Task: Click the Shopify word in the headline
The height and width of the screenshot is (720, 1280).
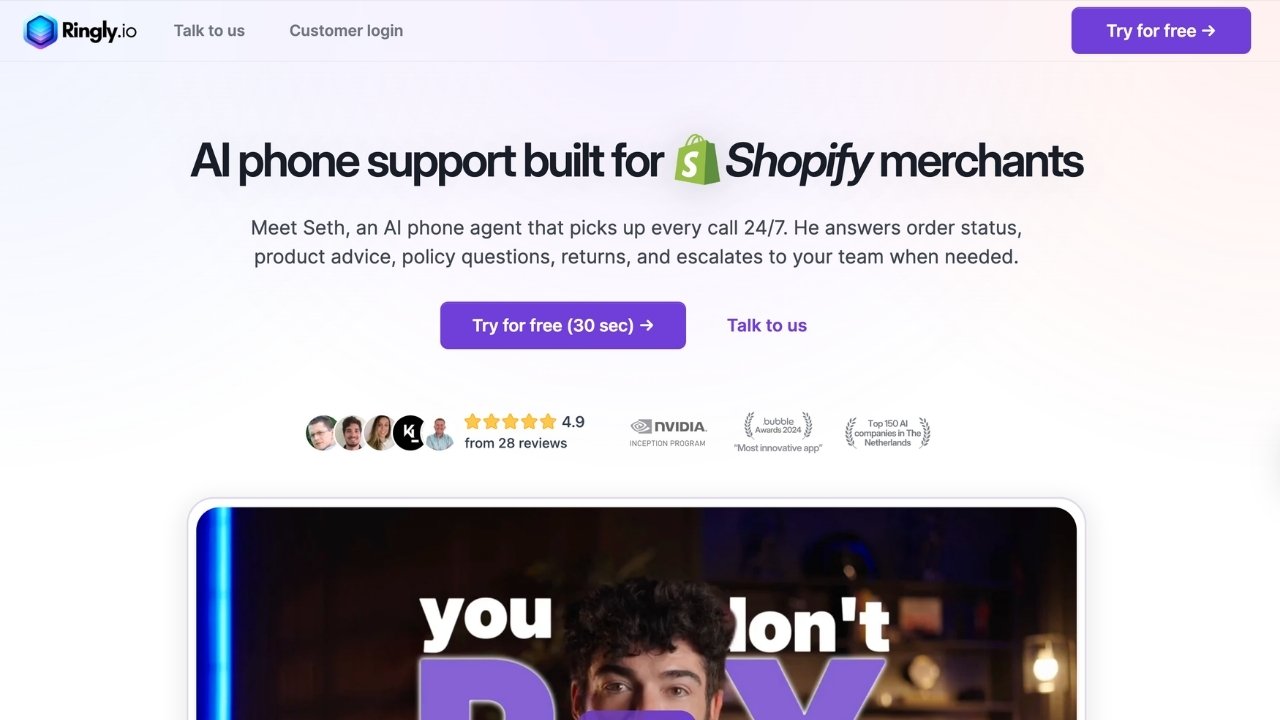Action: tap(798, 162)
